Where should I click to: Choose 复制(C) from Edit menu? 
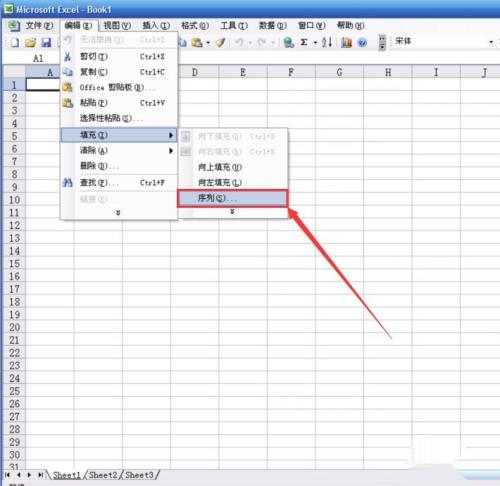(x=119, y=72)
